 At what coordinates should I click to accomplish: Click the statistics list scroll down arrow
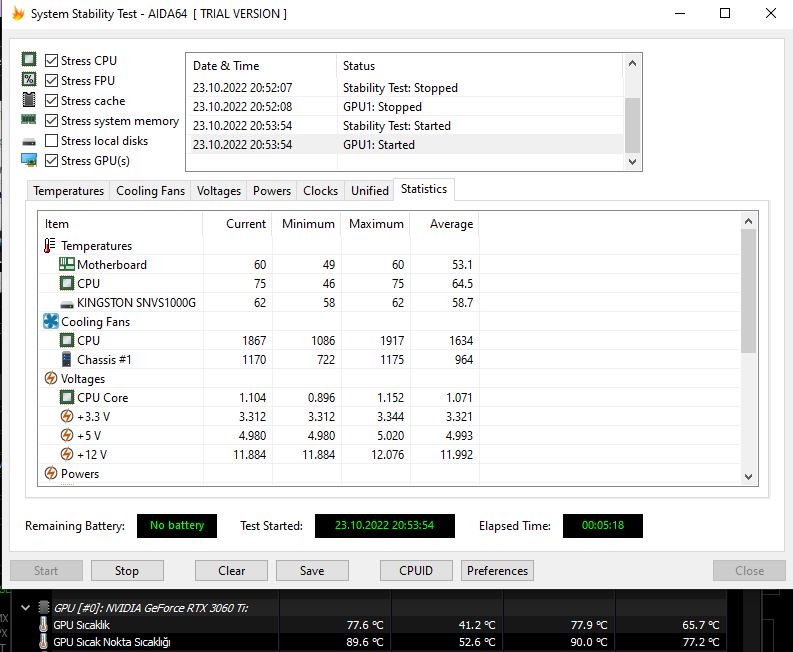coord(748,476)
